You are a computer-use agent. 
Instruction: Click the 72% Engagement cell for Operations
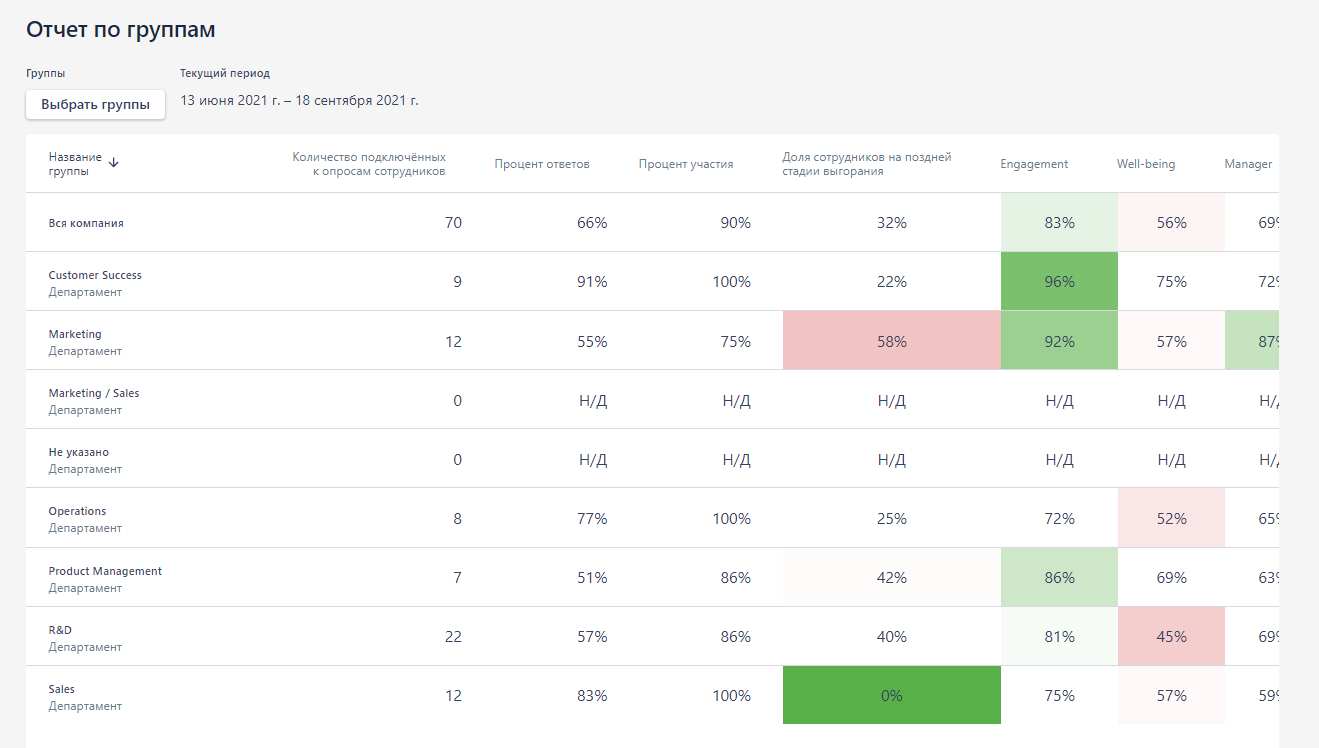(x=1059, y=518)
